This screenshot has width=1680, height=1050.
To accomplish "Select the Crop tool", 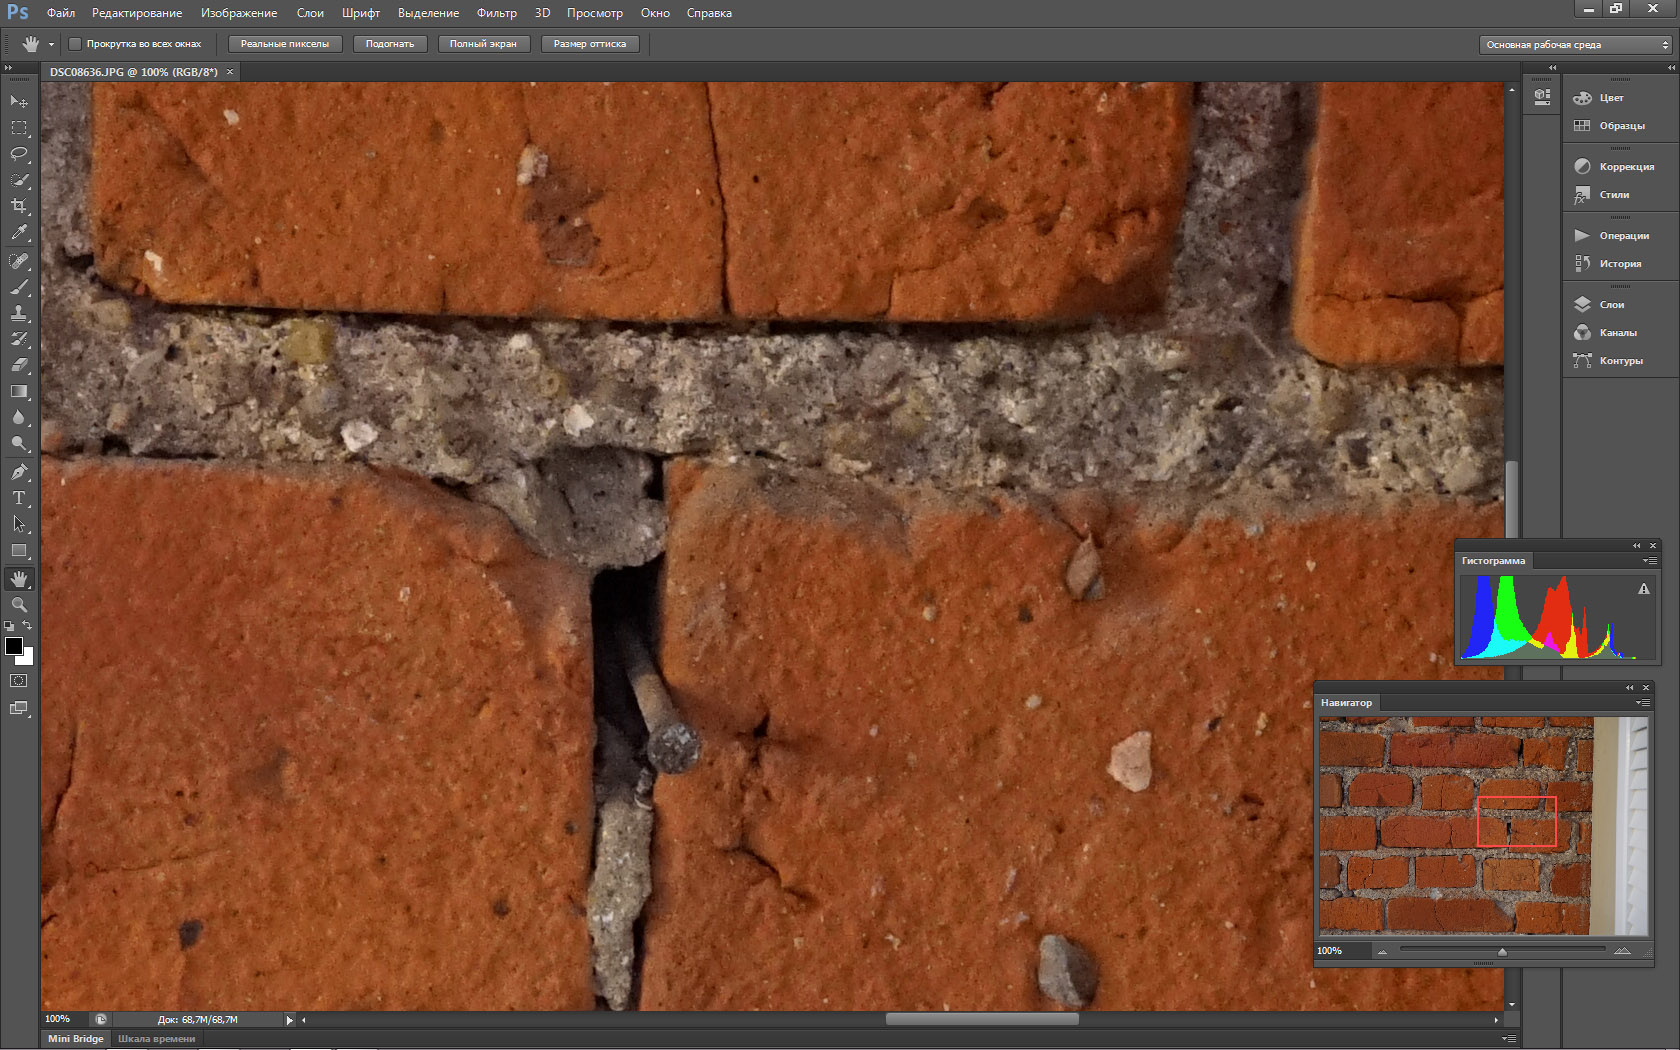I will point(19,206).
